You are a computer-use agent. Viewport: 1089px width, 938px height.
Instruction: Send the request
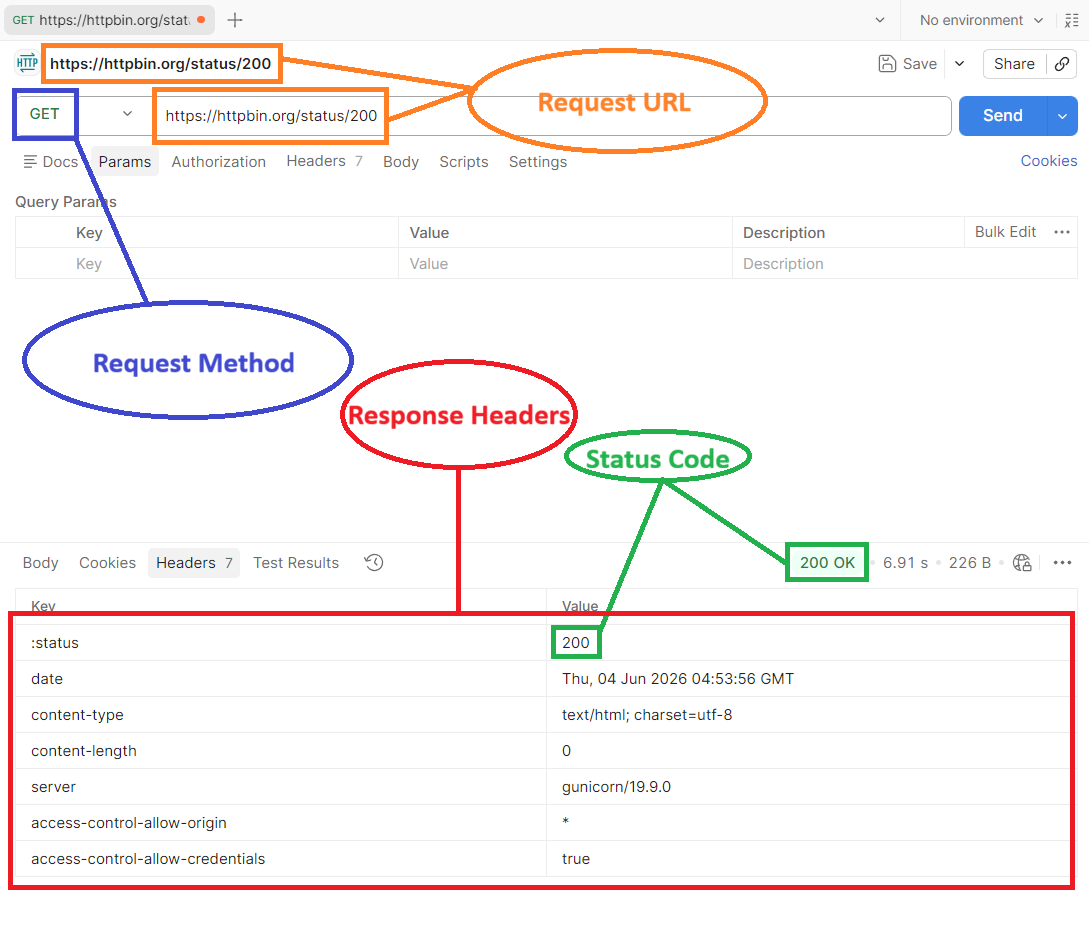[1002, 116]
